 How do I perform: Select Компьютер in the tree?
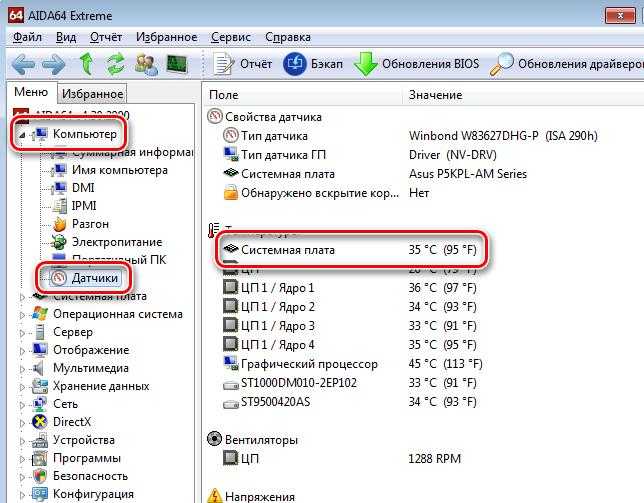point(85,134)
